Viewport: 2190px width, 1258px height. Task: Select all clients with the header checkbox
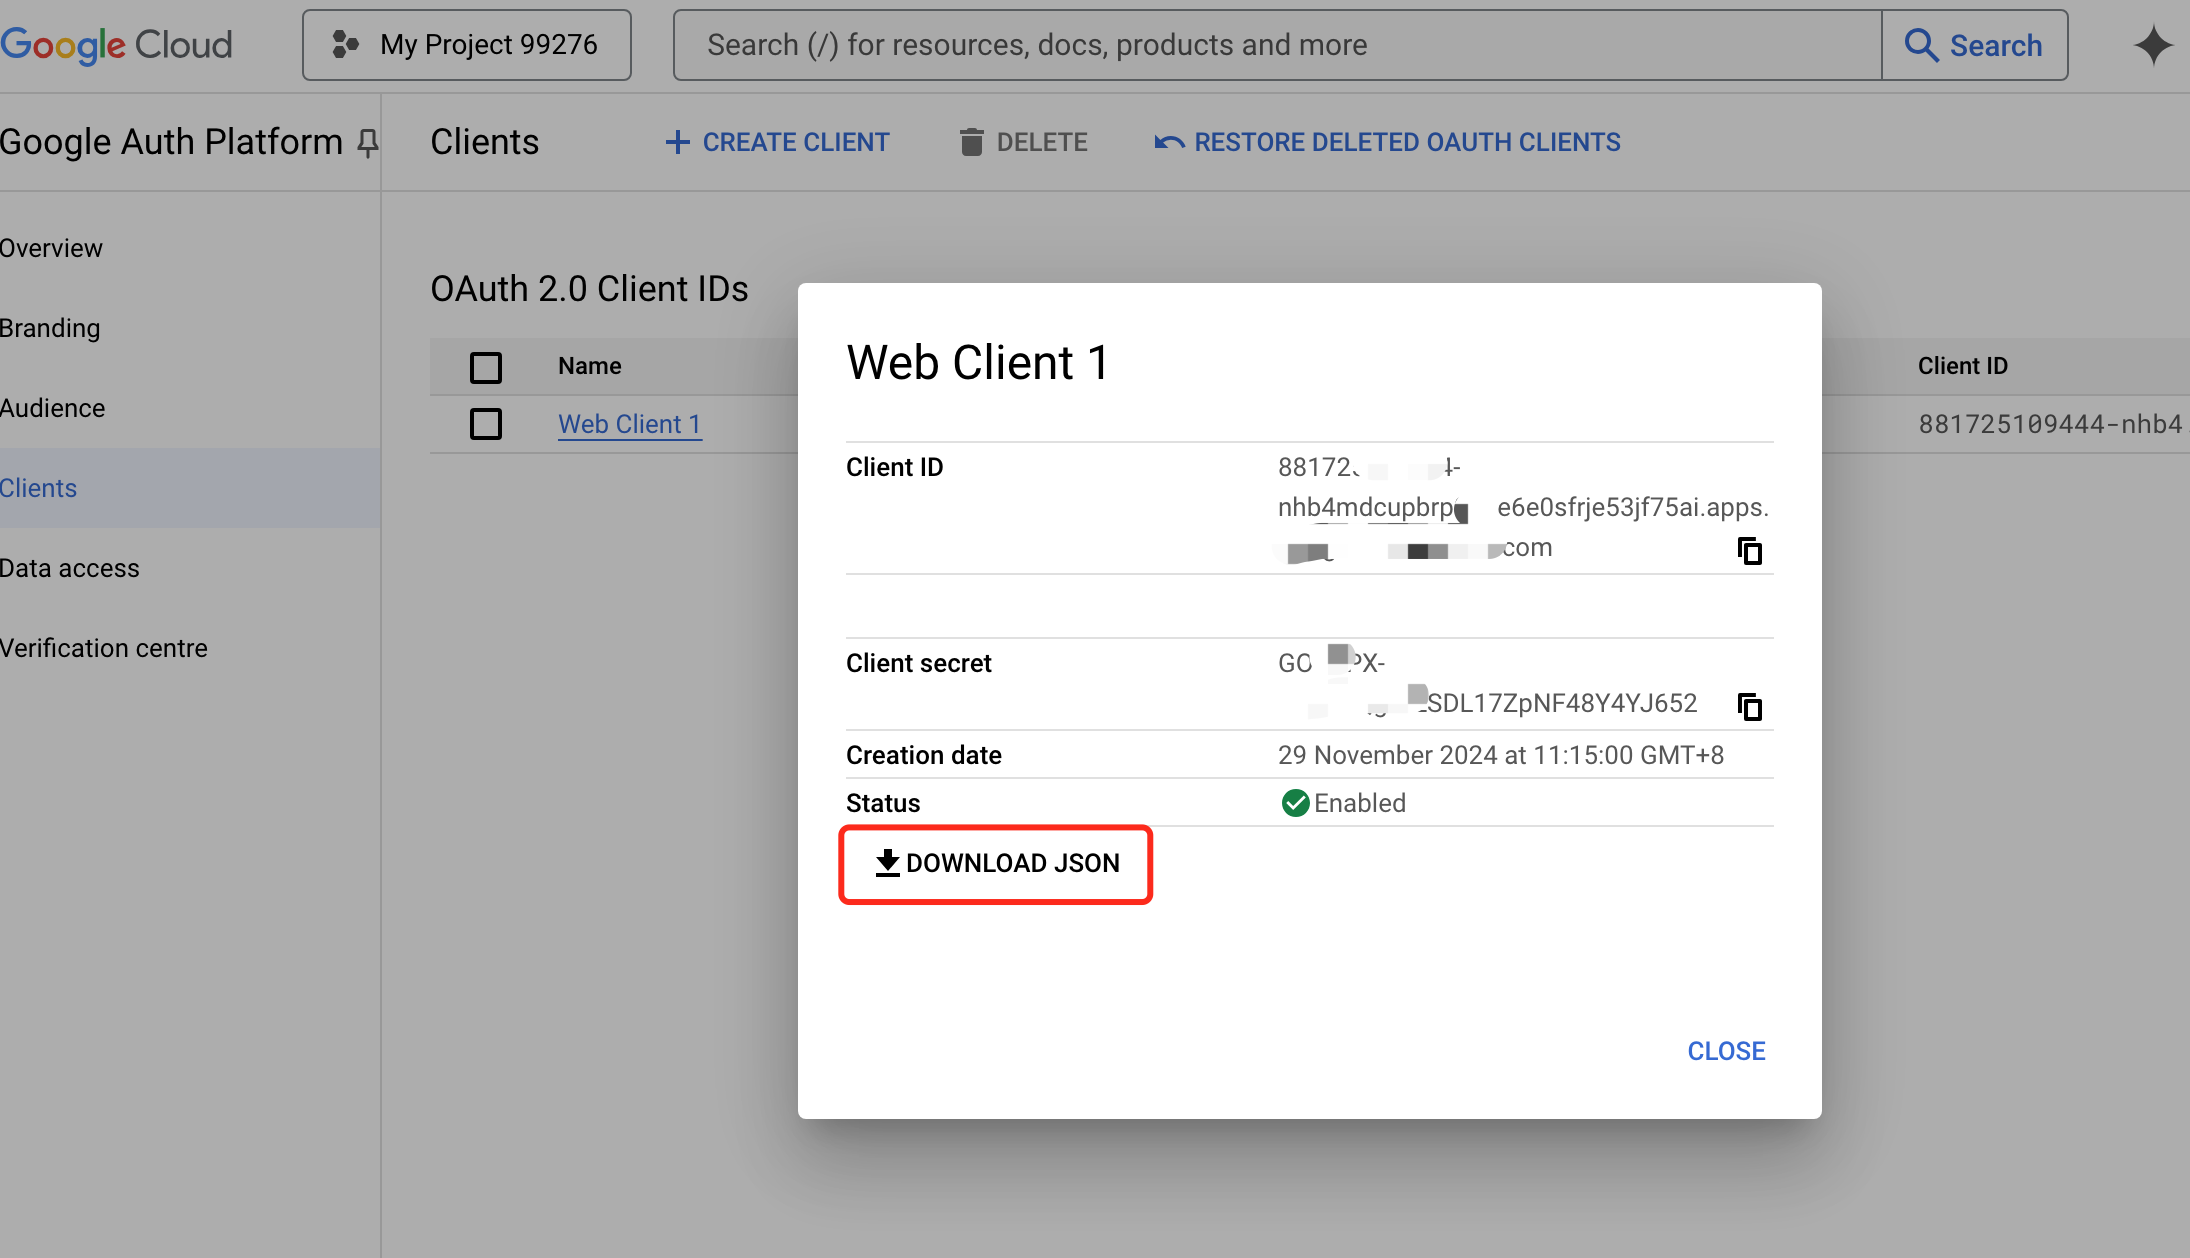[486, 367]
